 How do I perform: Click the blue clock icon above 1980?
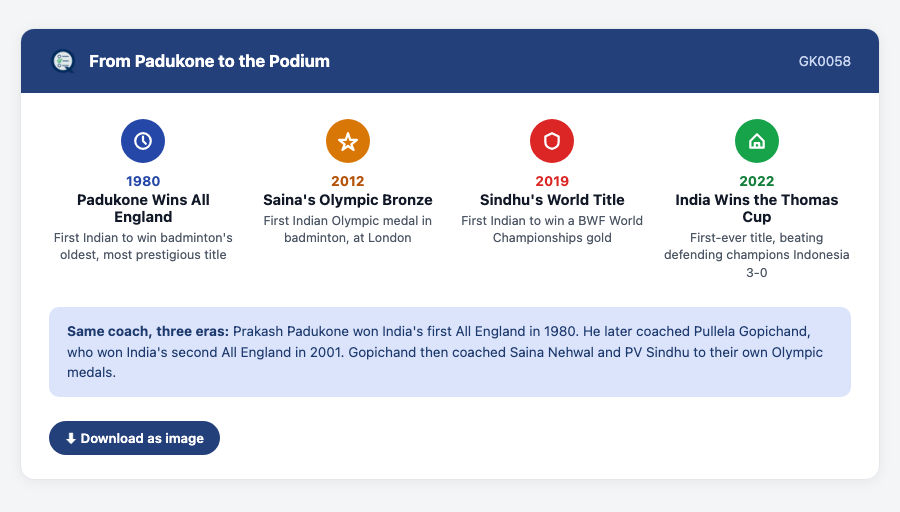click(143, 141)
